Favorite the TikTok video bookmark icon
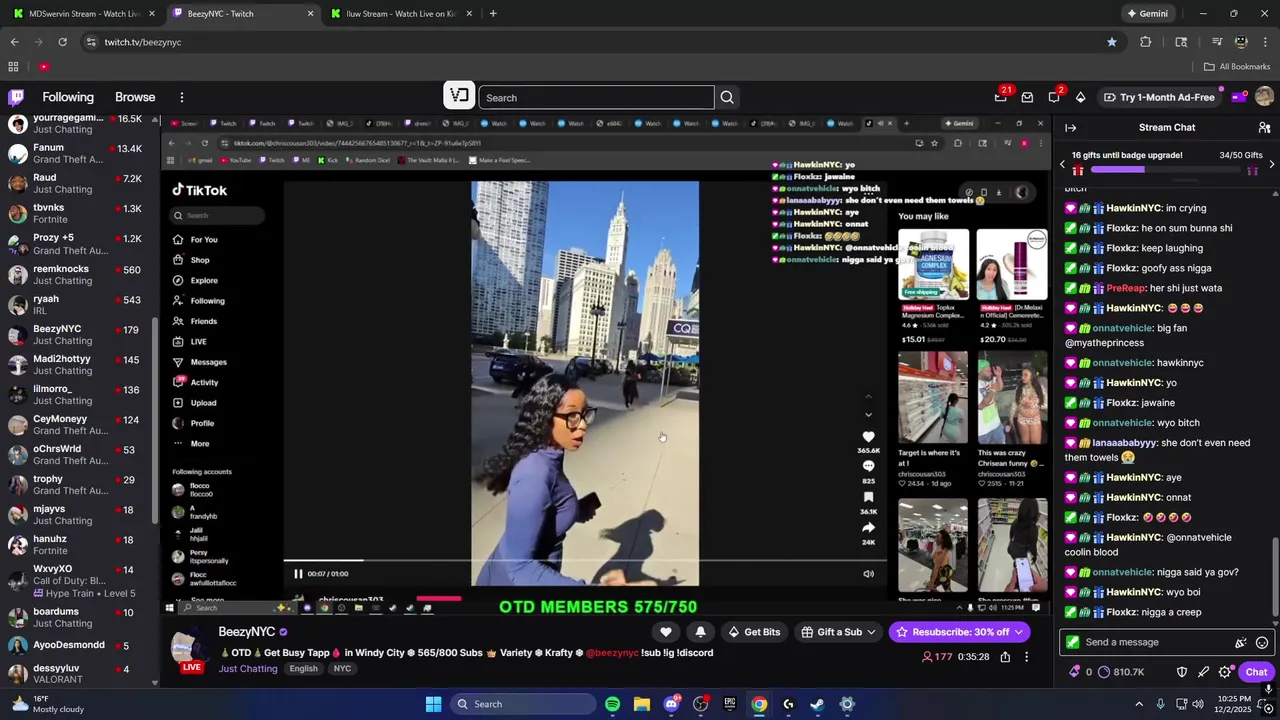 point(868,497)
